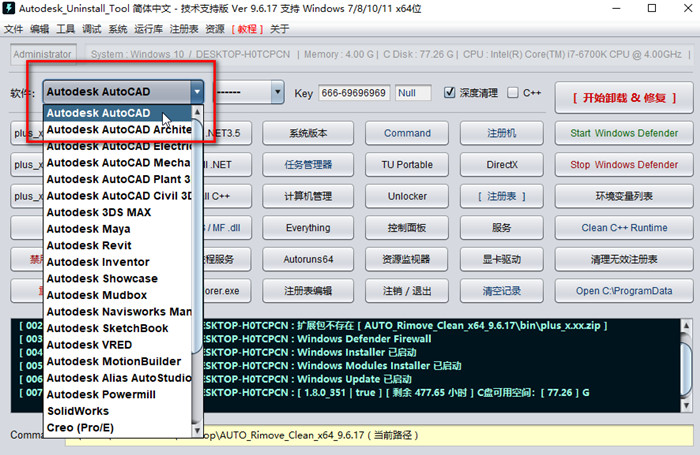Click the 注册机 button

point(502,133)
